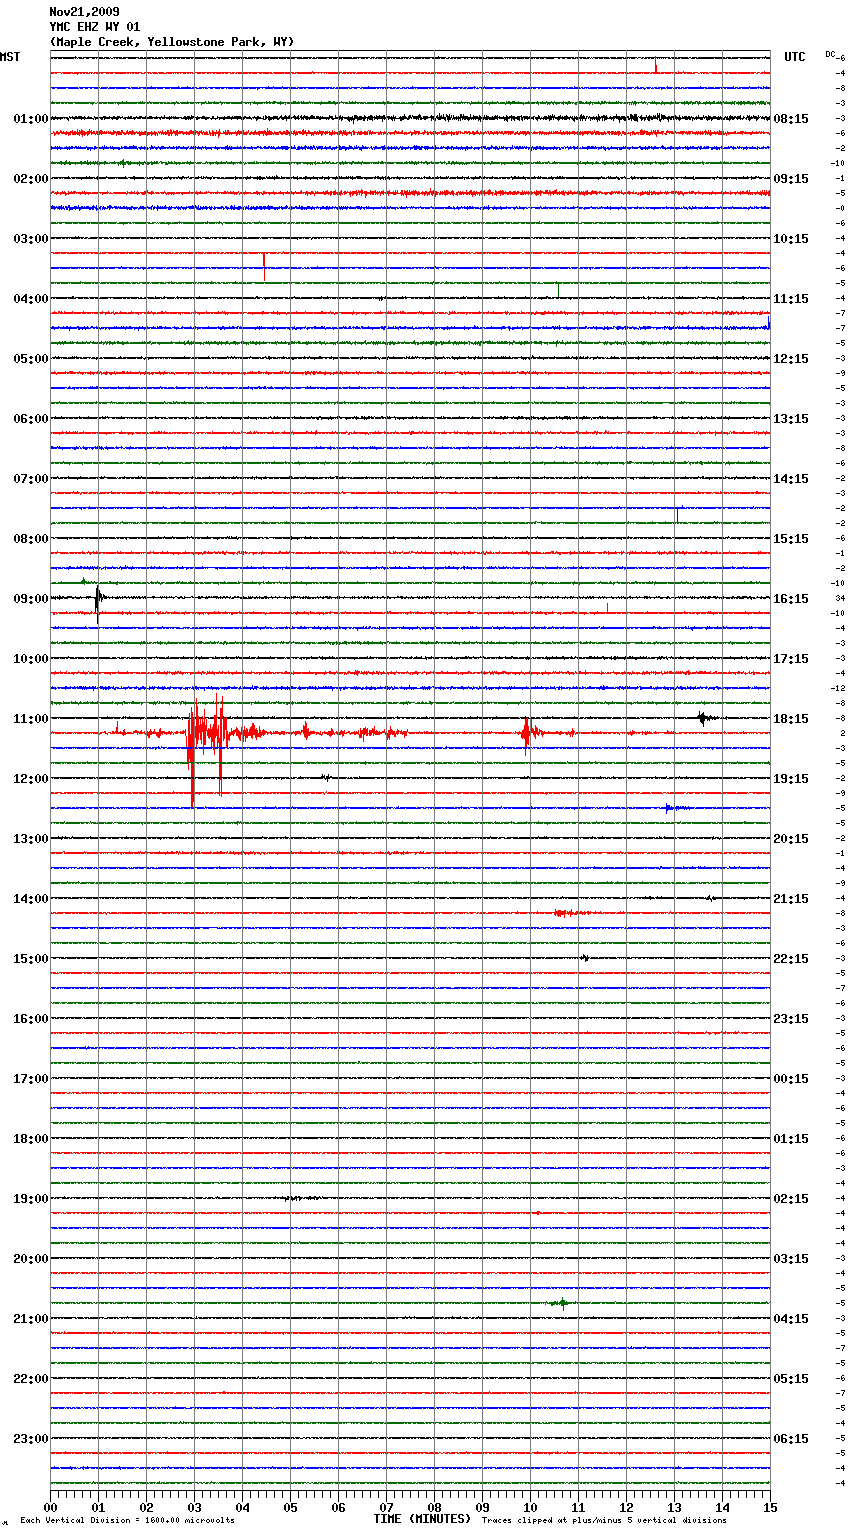Select the 04:00 MST time label
This screenshot has width=850, height=1534.
(x=31, y=299)
